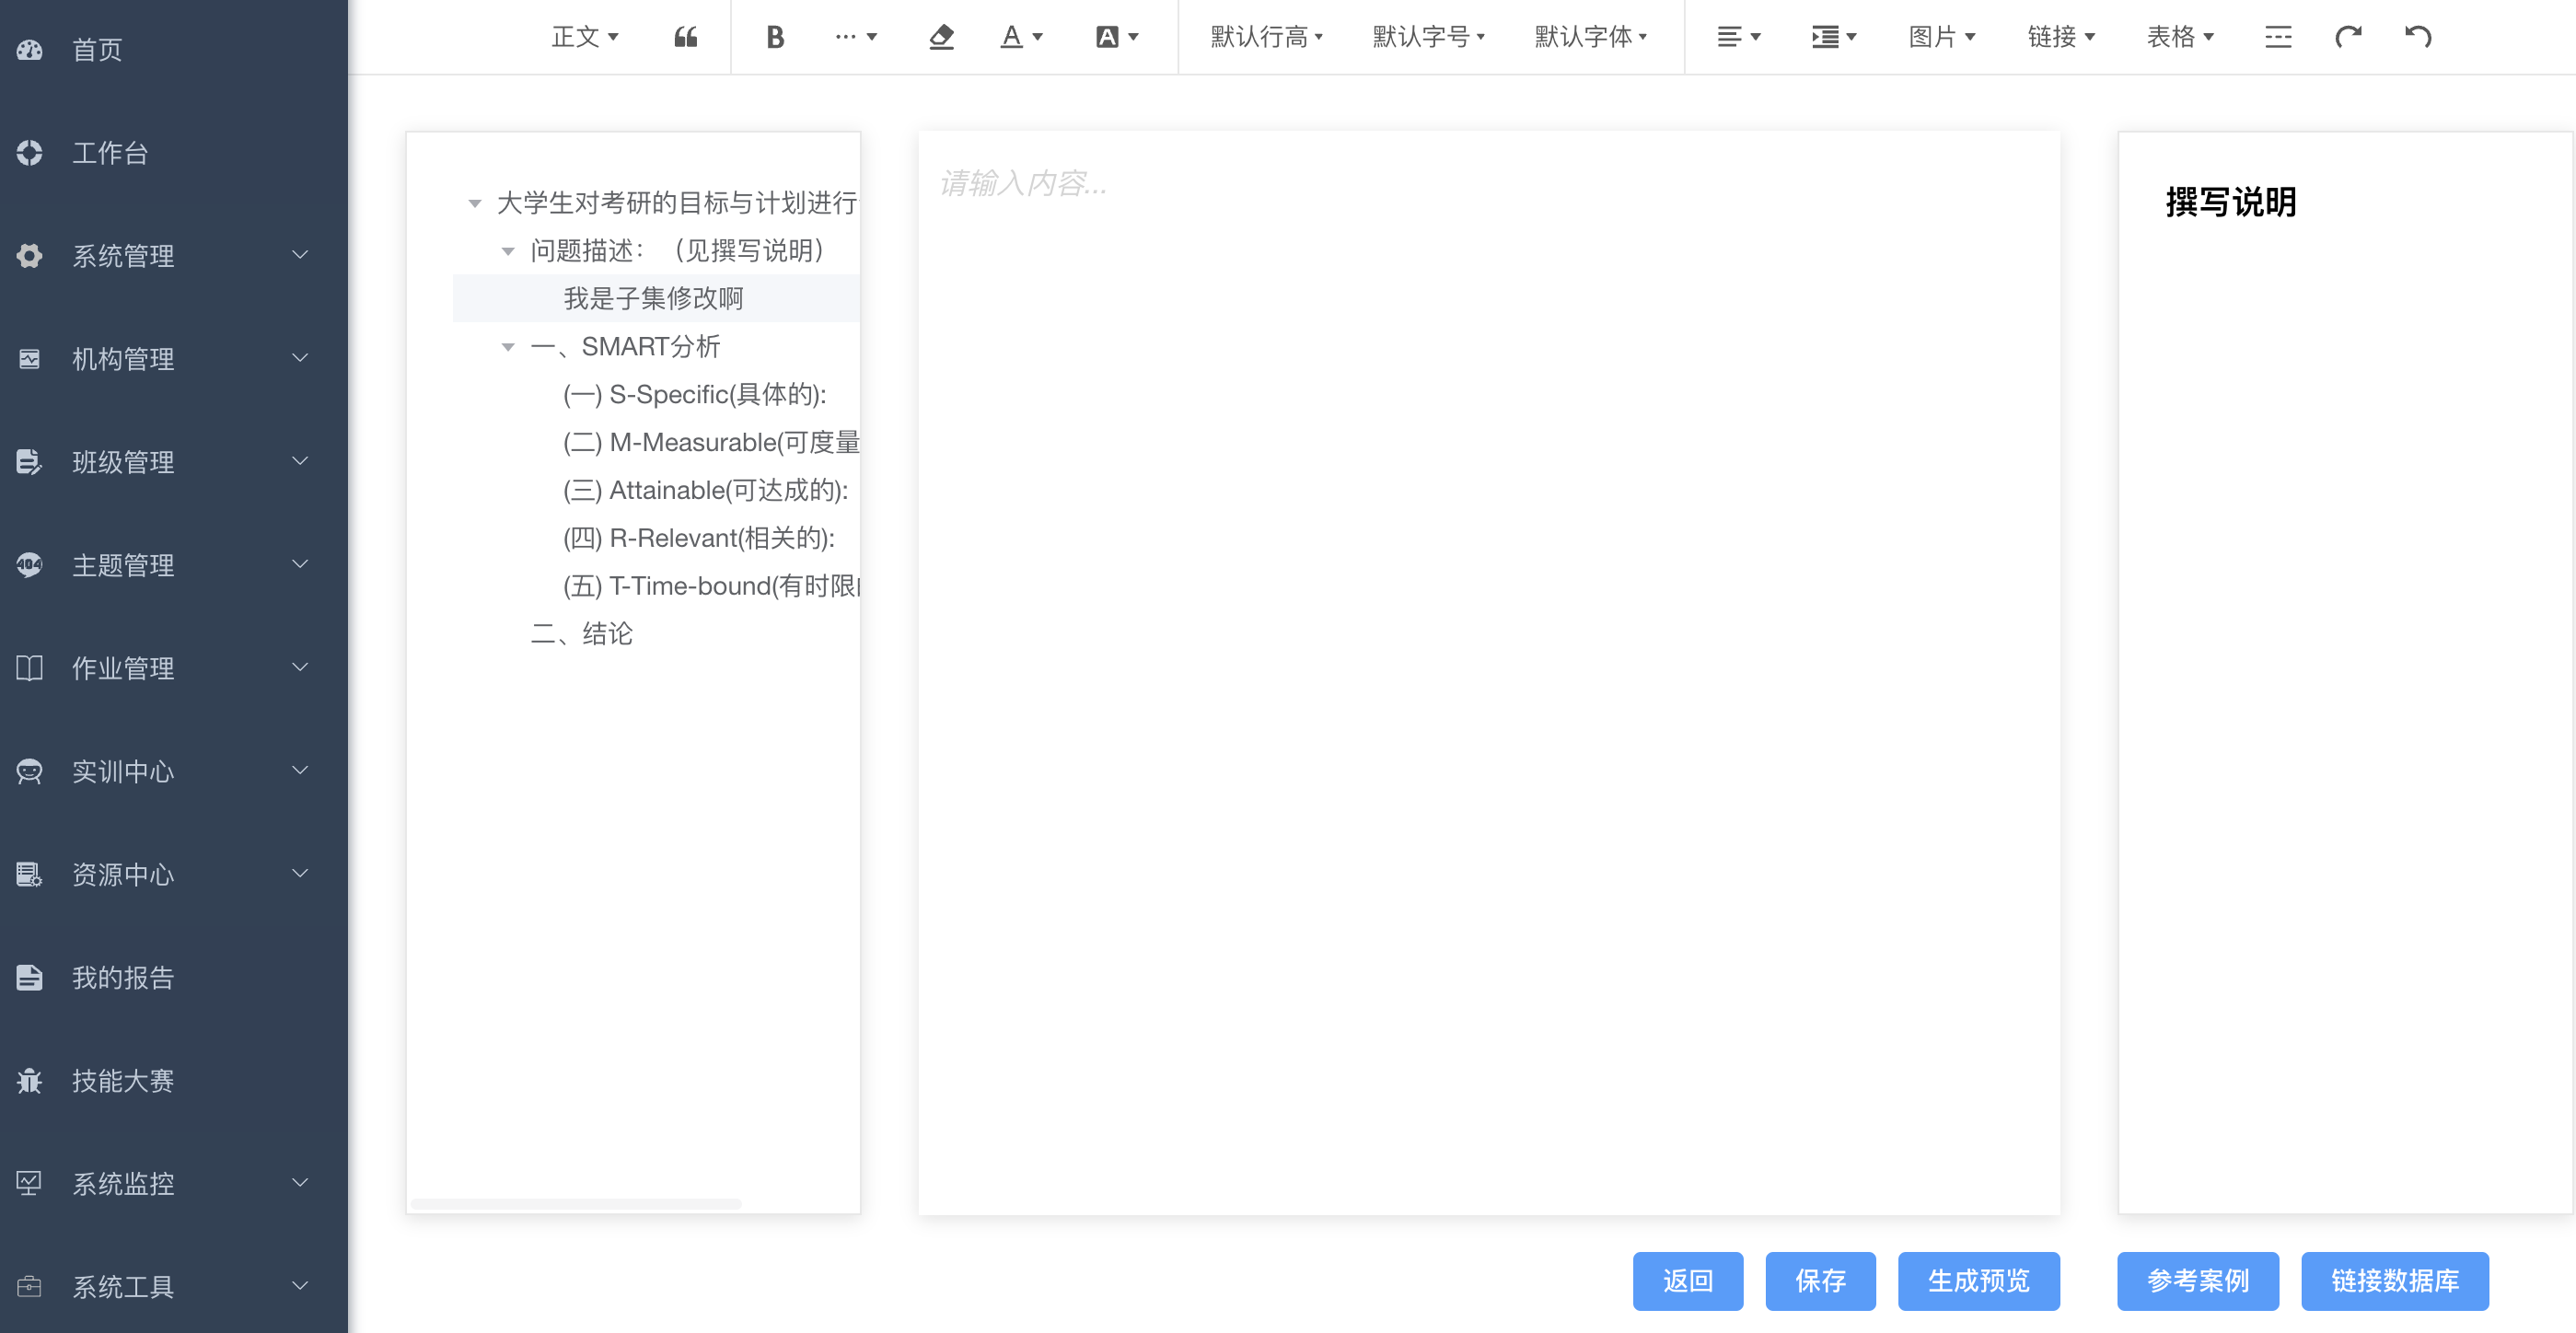Screen dimensions: 2576x1333
Task: Insert a blockquote with the quote icon
Action: (x=685, y=37)
